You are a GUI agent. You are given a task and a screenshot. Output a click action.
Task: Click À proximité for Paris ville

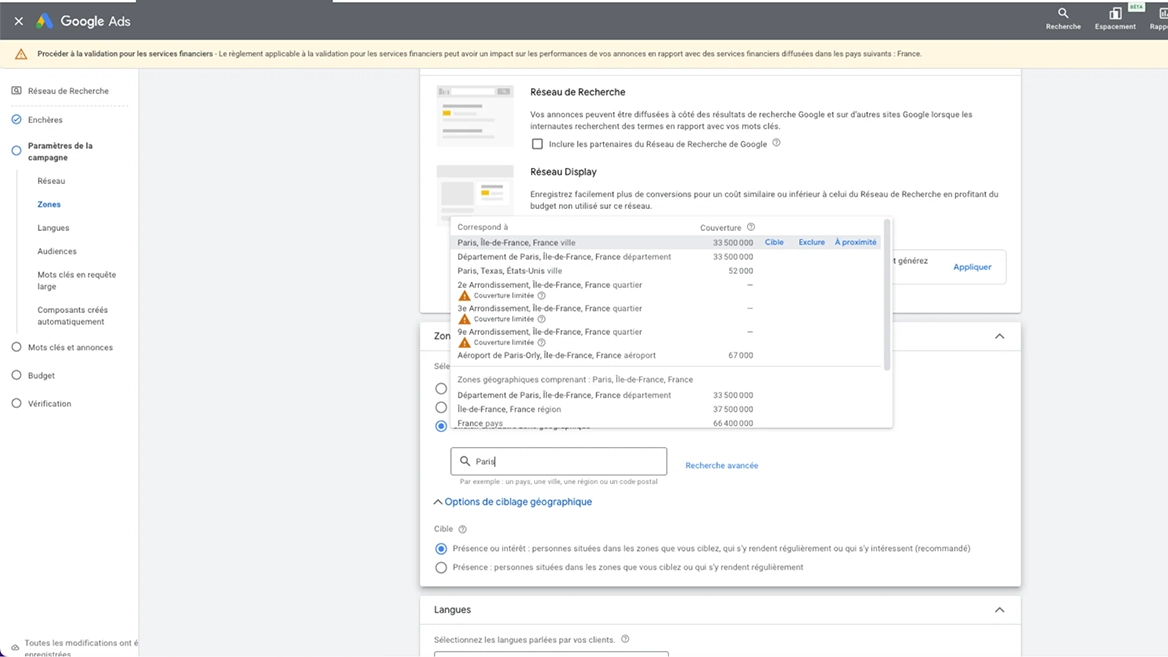pyautogui.click(x=855, y=242)
